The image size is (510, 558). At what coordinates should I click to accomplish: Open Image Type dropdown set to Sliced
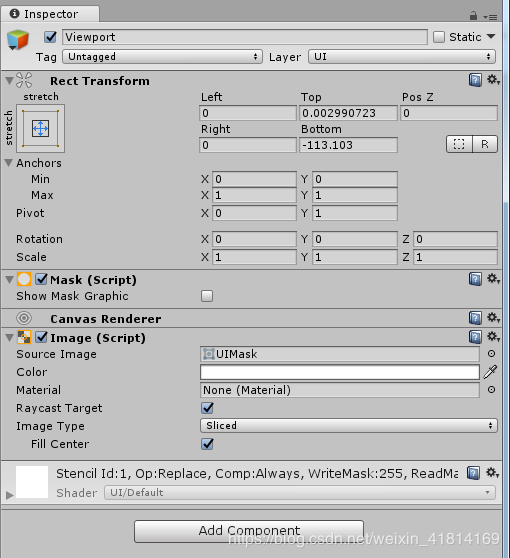pyautogui.click(x=348, y=426)
